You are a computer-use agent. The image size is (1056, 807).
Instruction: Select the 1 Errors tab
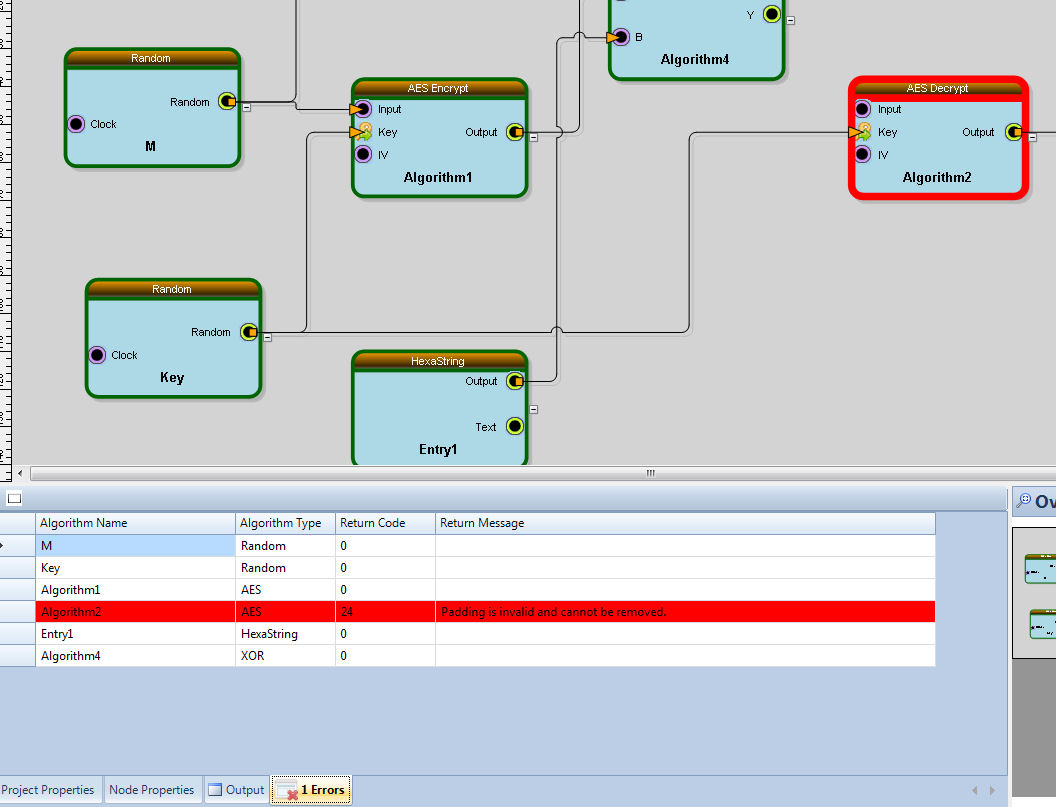(x=312, y=790)
